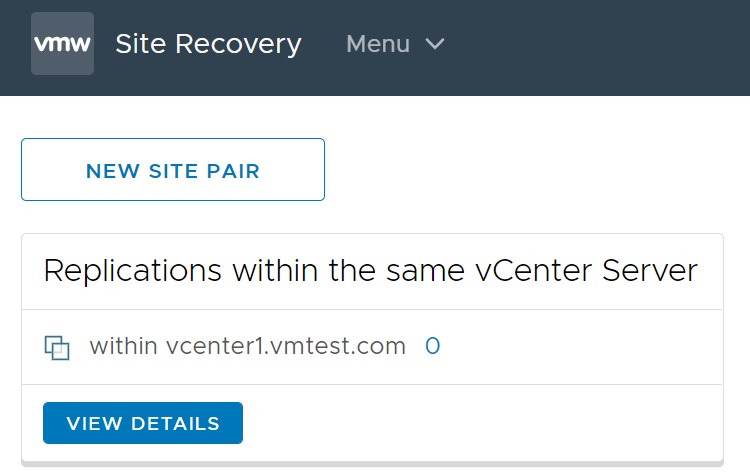
Task: Open the replication count 0 link
Action: (432, 346)
